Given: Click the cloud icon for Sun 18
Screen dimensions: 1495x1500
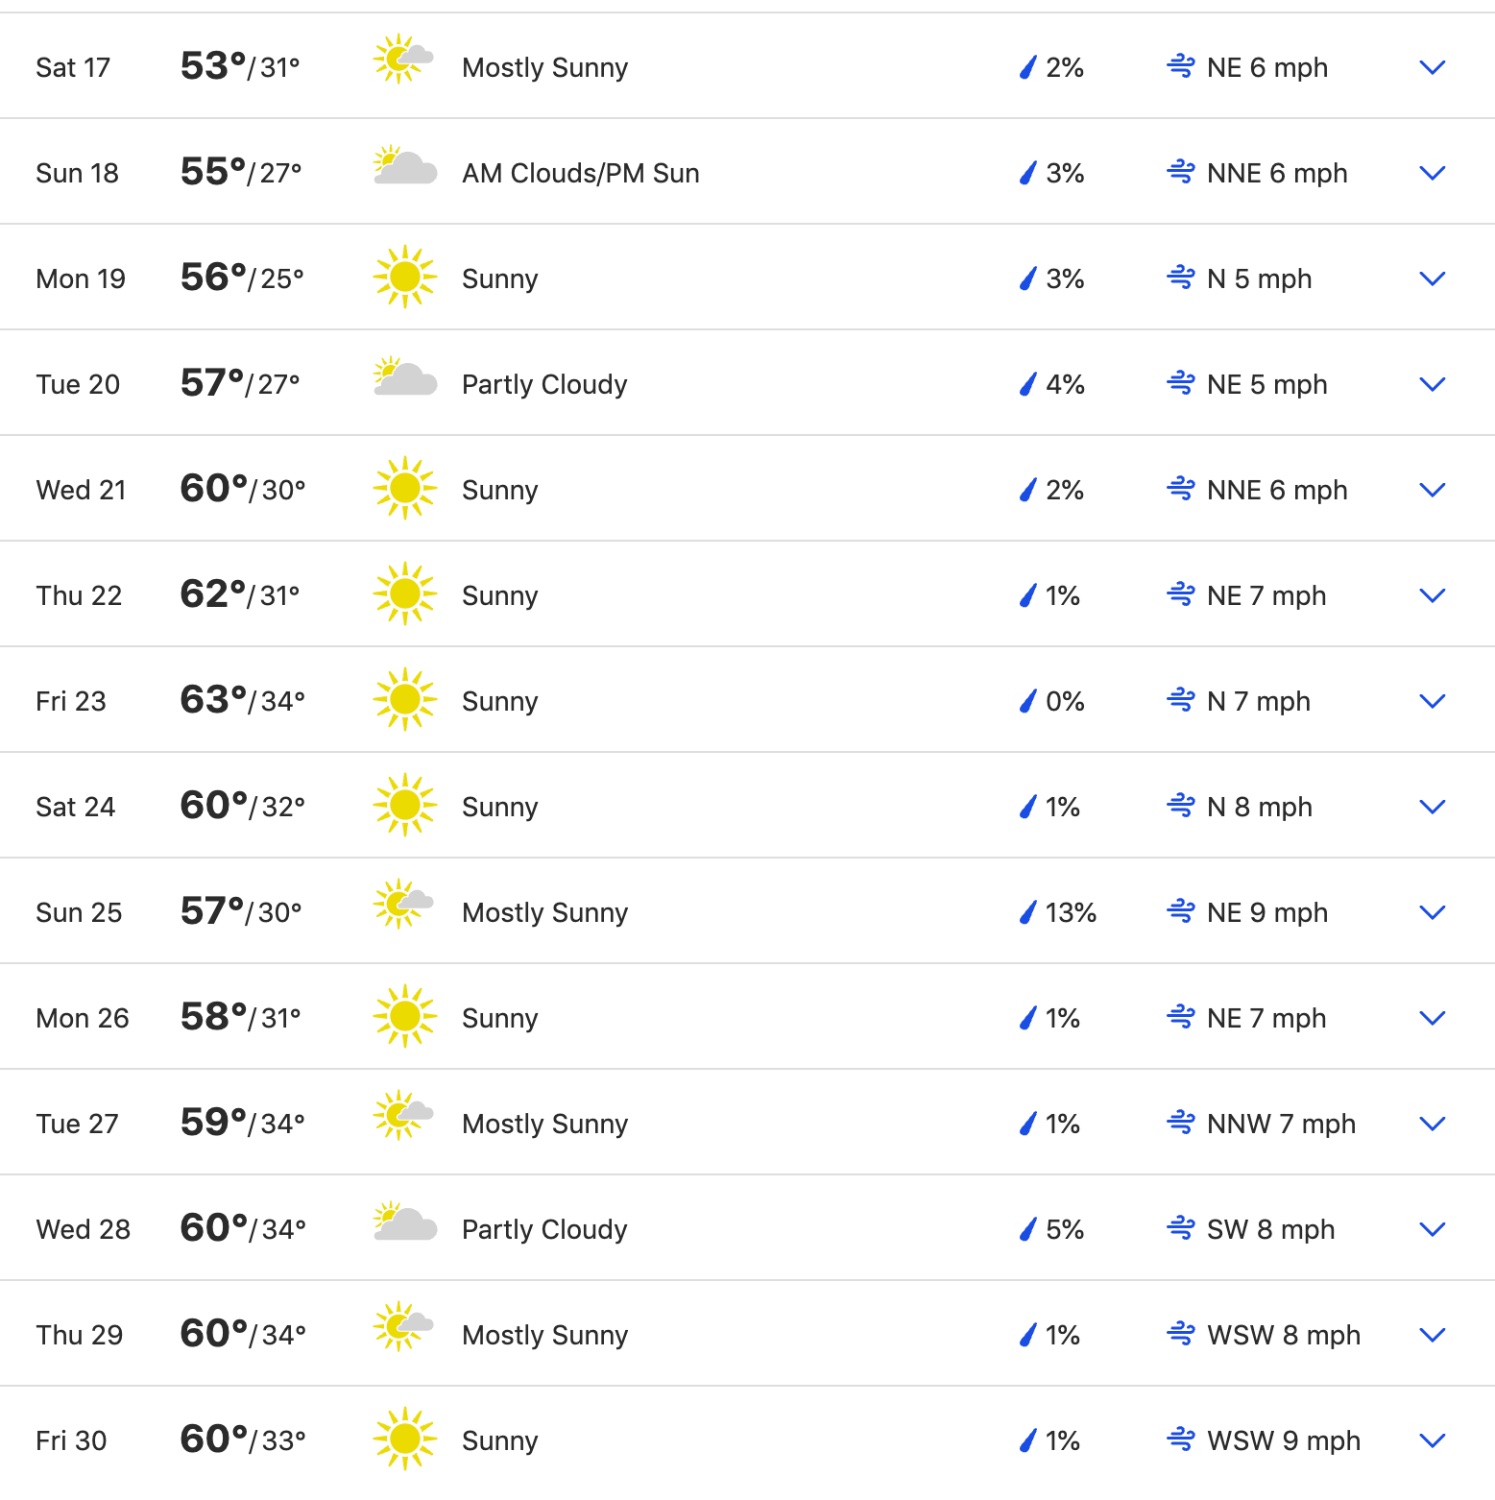Looking at the screenshot, I should [405, 166].
